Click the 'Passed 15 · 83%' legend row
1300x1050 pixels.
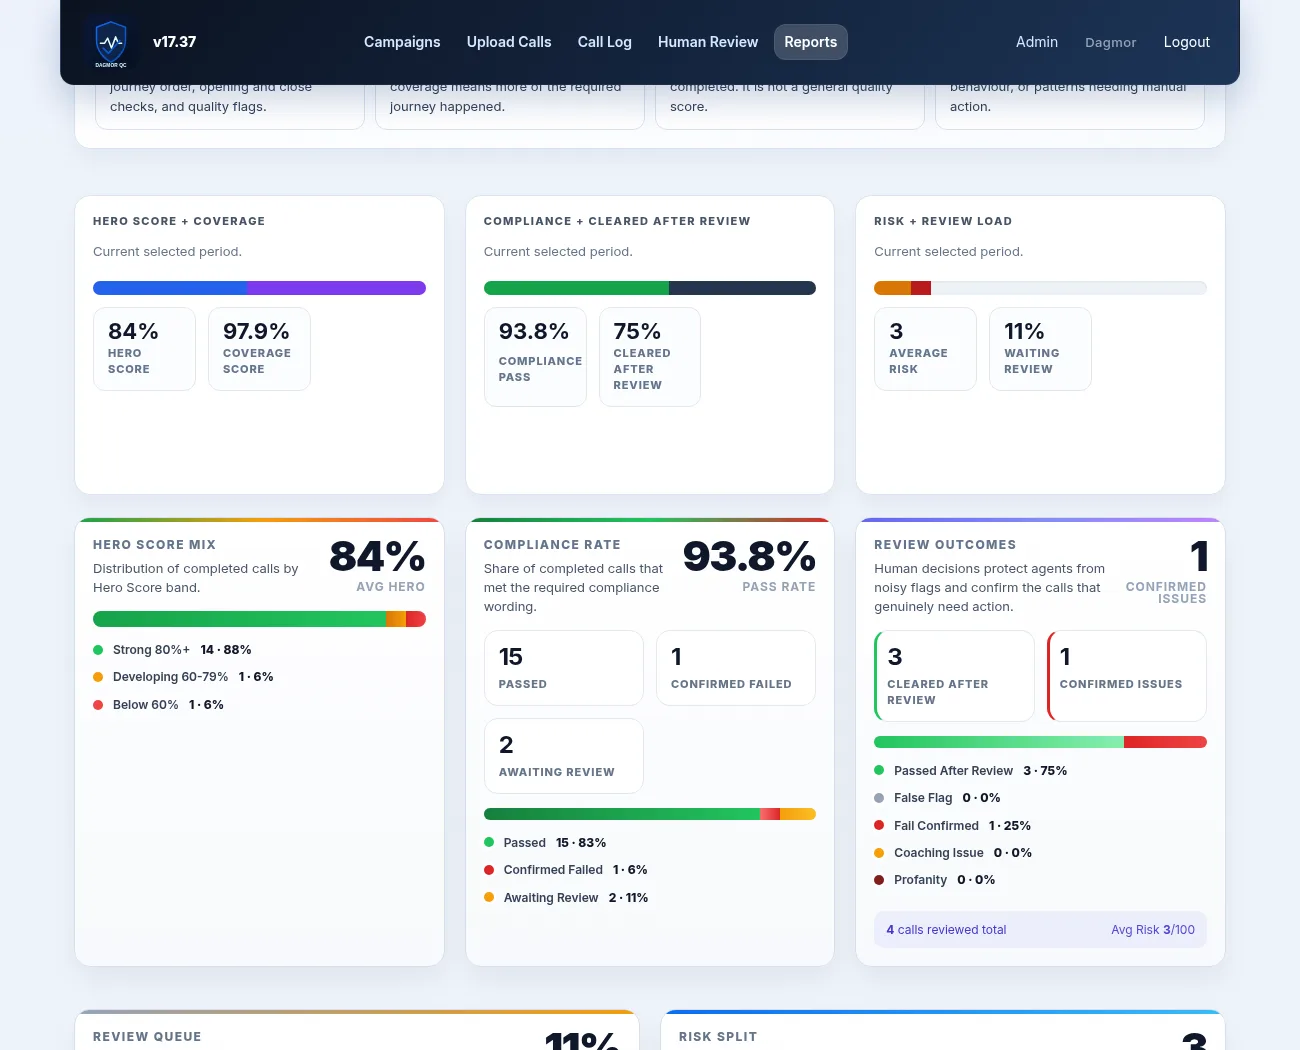[x=545, y=843]
